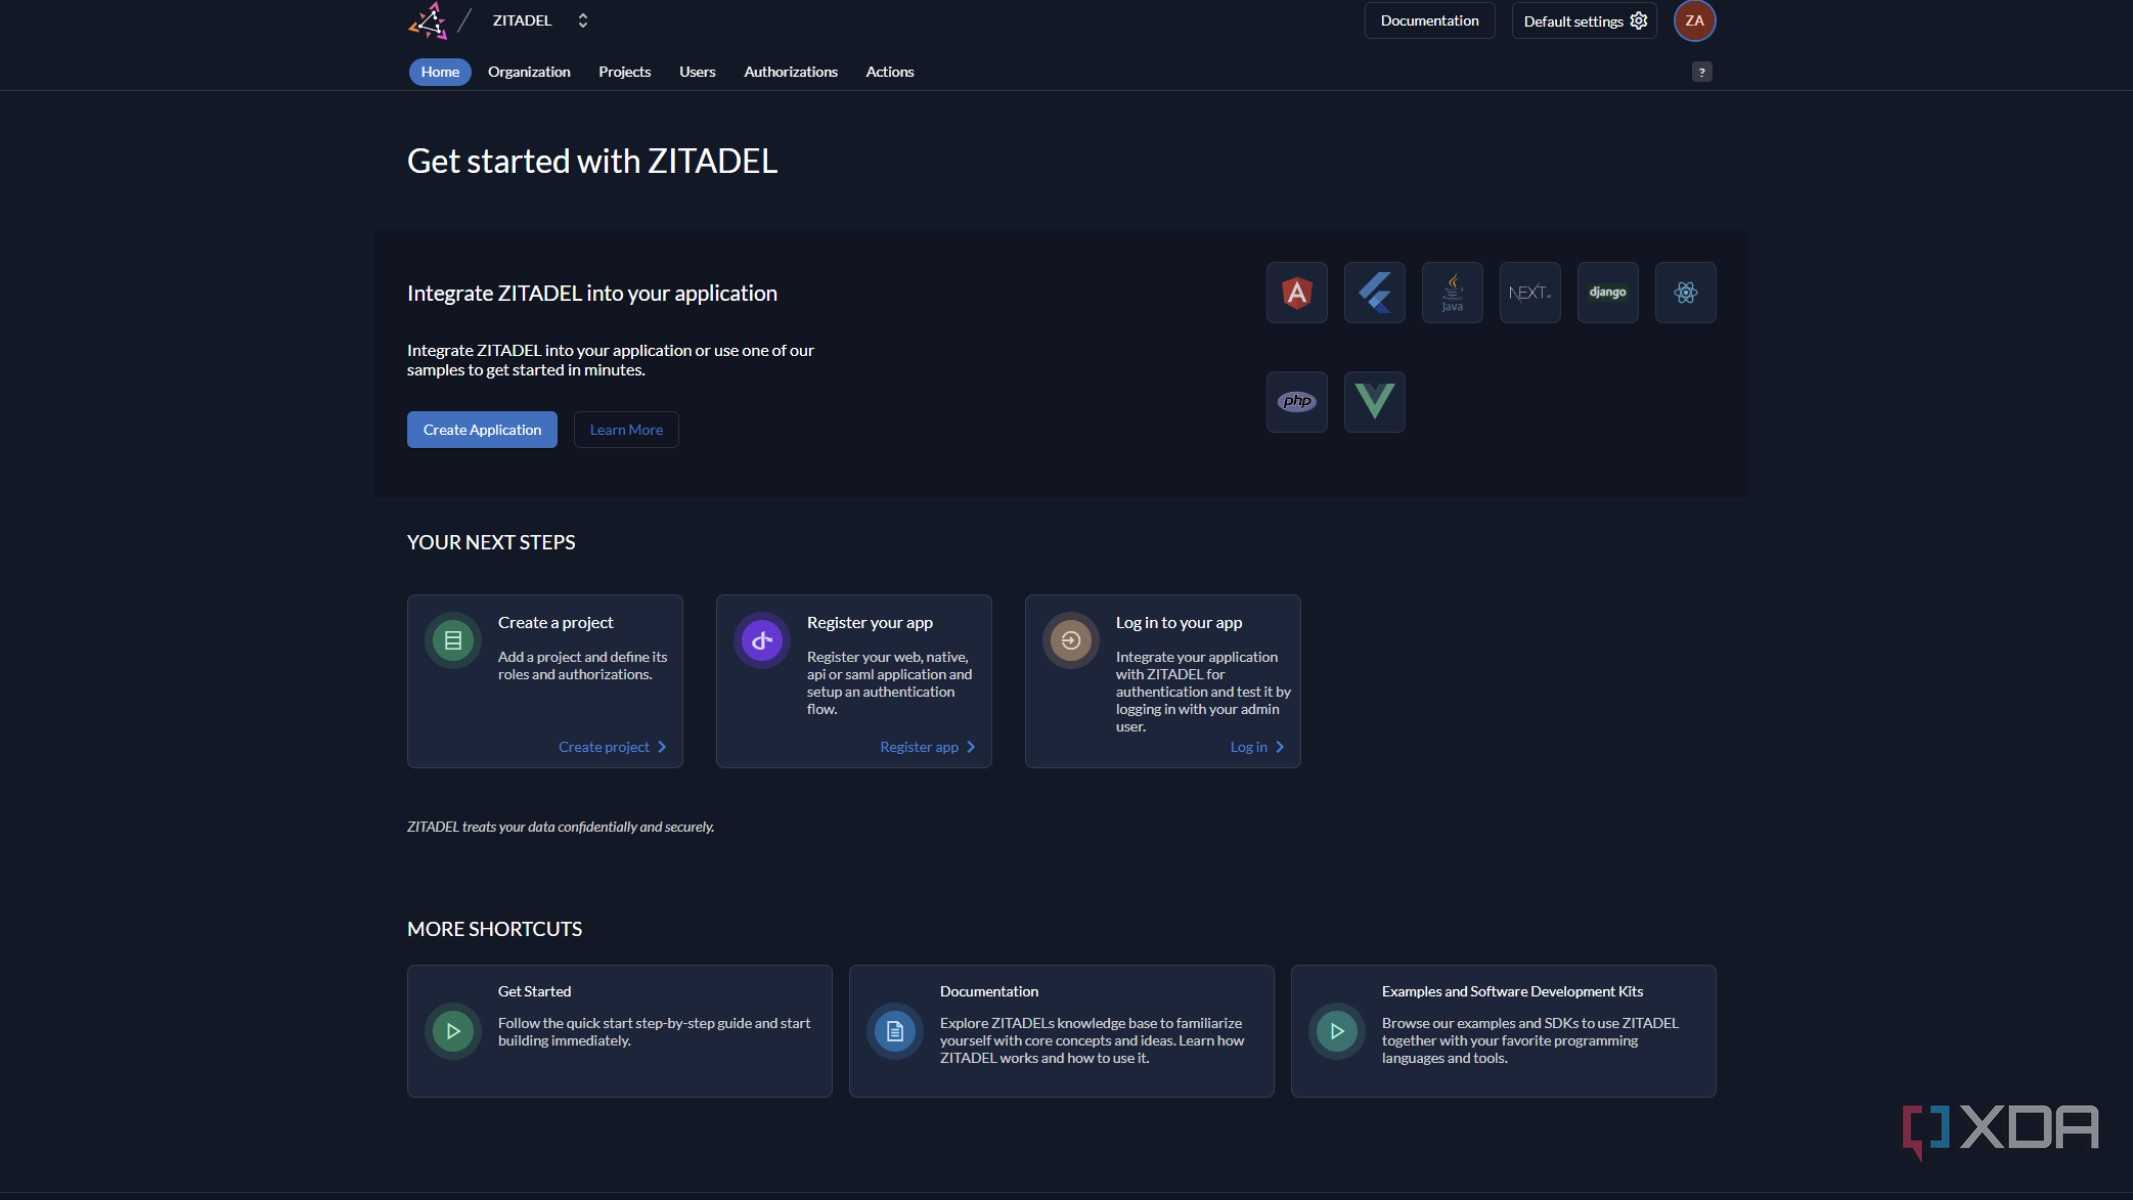The height and width of the screenshot is (1200, 2133).
Task: Click the Log in to your app title
Action: coord(1178,622)
